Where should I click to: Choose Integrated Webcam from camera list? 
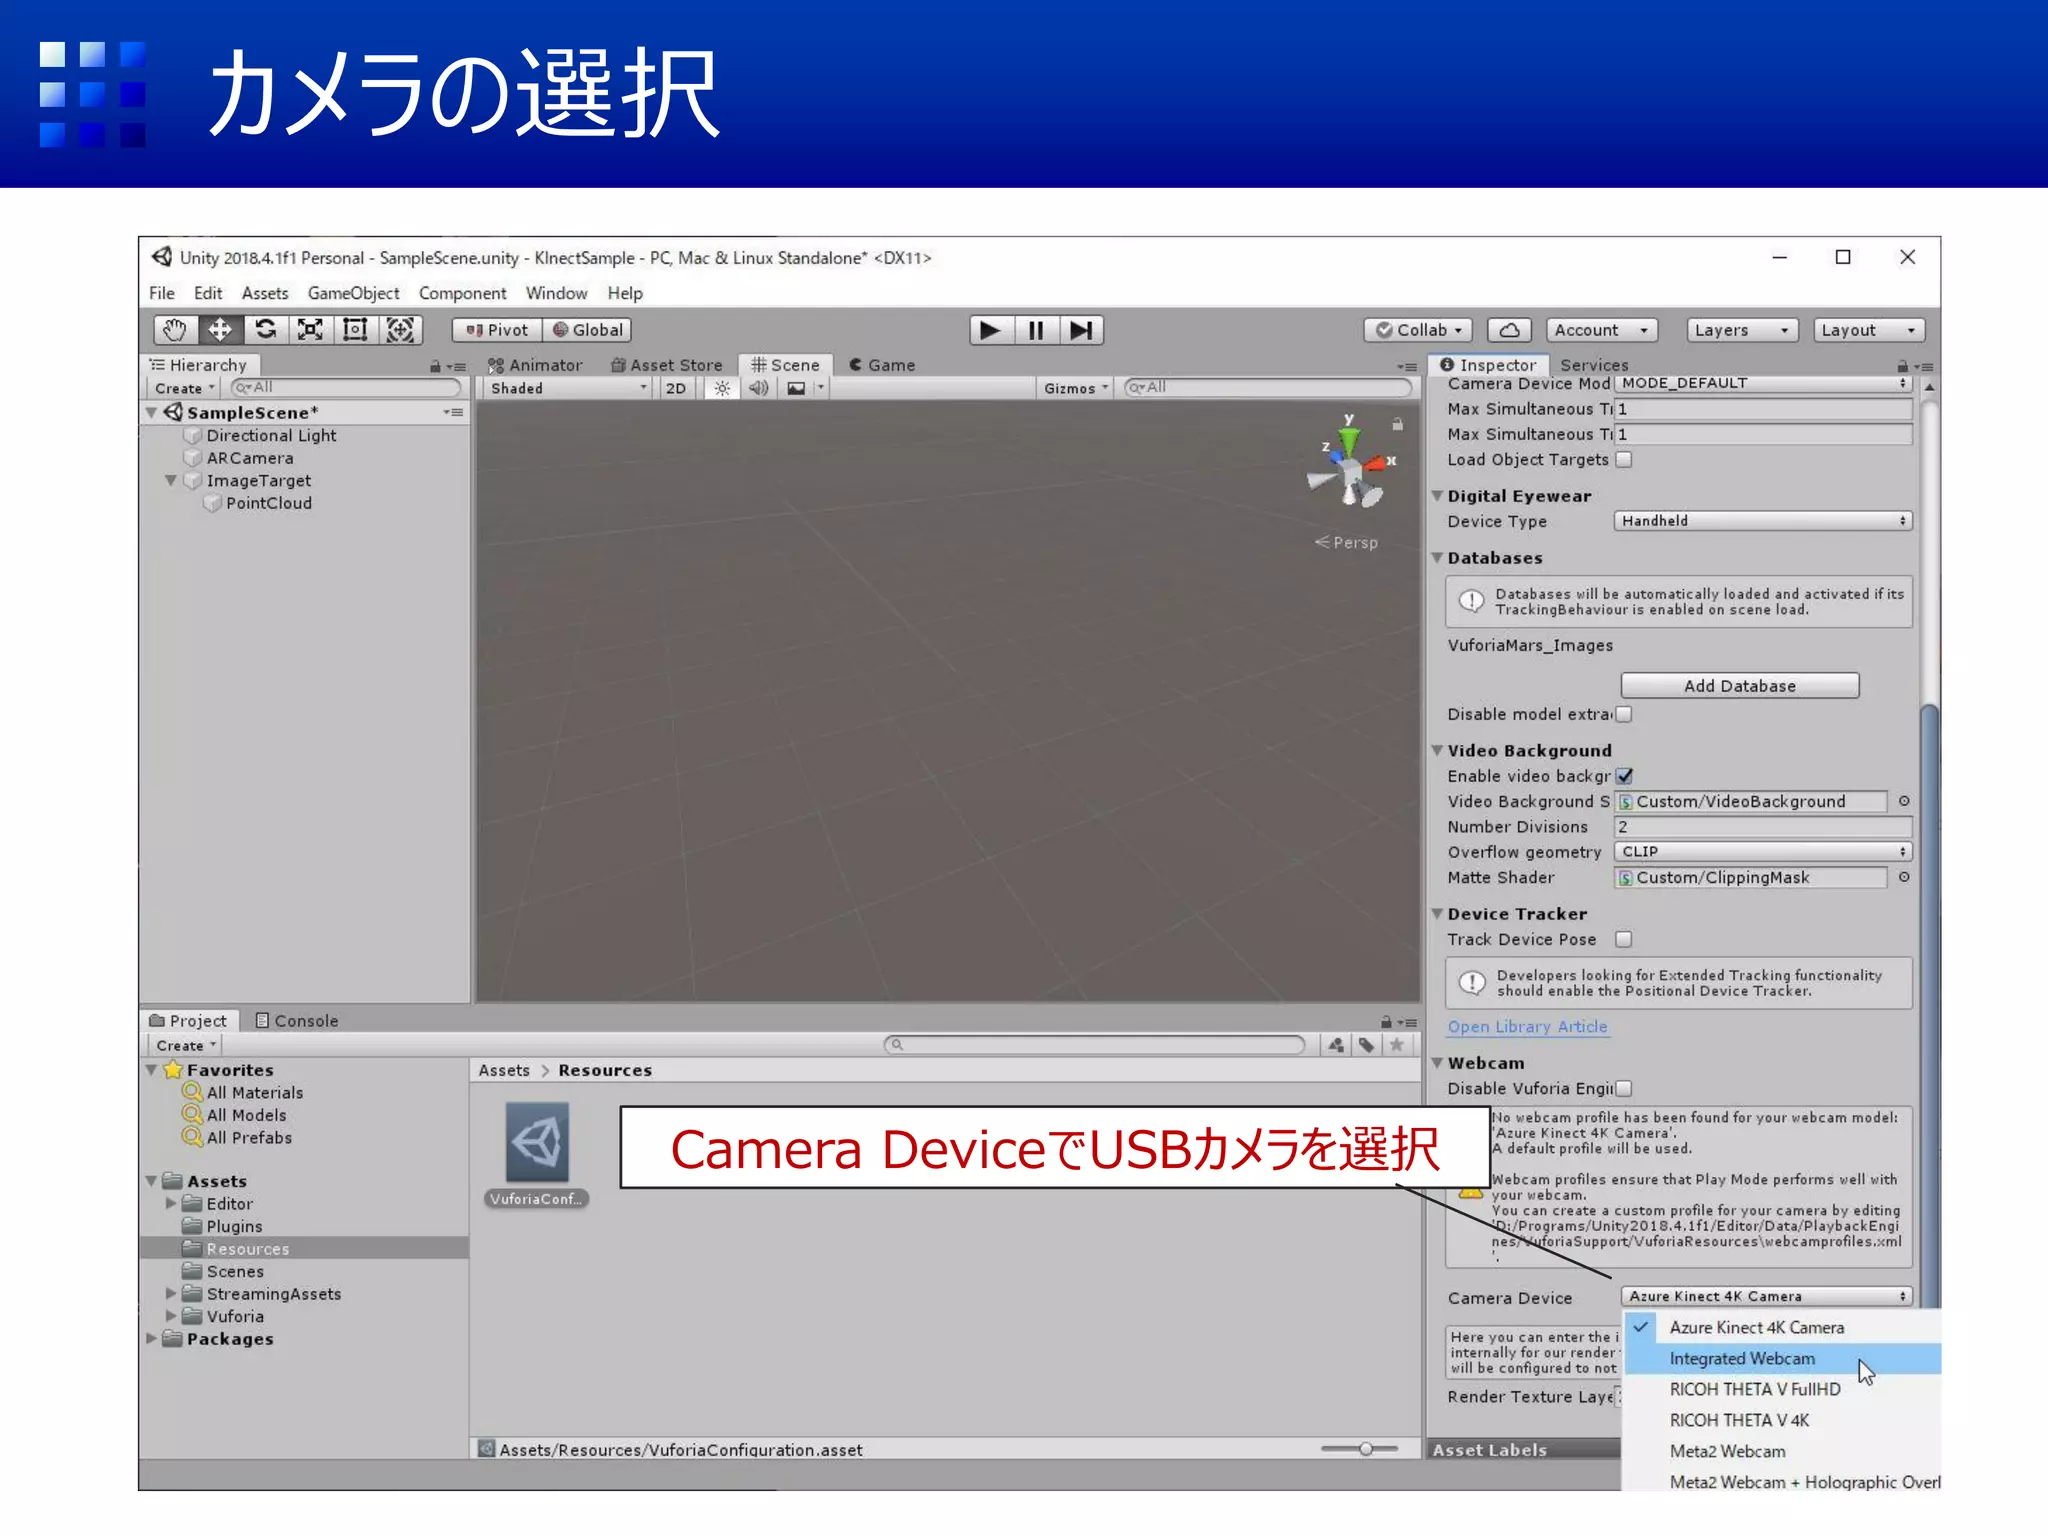pos(1782,1358)
